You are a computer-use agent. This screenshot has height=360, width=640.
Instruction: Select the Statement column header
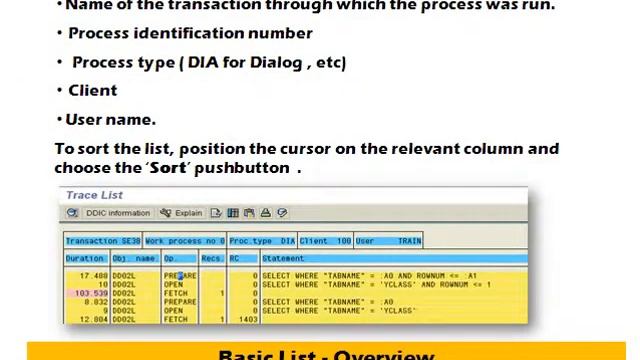click(394, 258)
